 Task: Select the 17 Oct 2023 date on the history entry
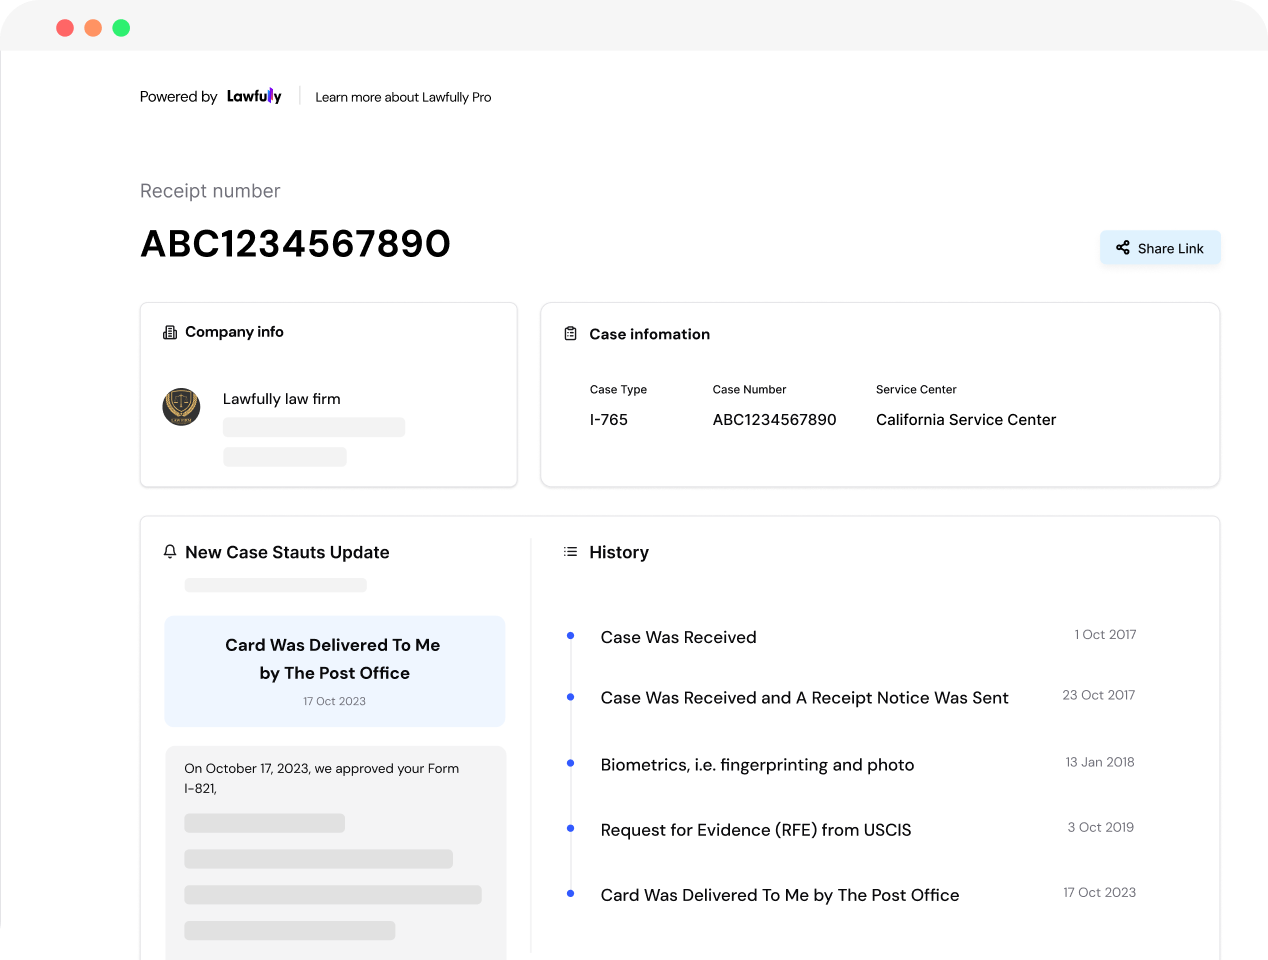tap(1100, 892)
